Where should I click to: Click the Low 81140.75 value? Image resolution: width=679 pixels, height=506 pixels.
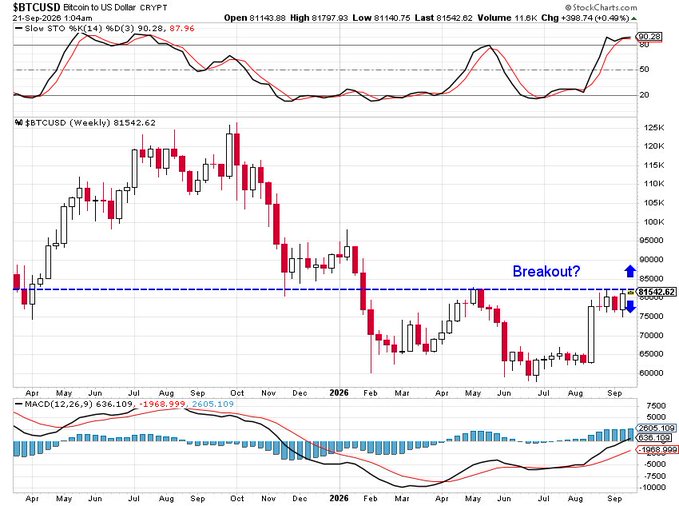[x=381, y=18]
